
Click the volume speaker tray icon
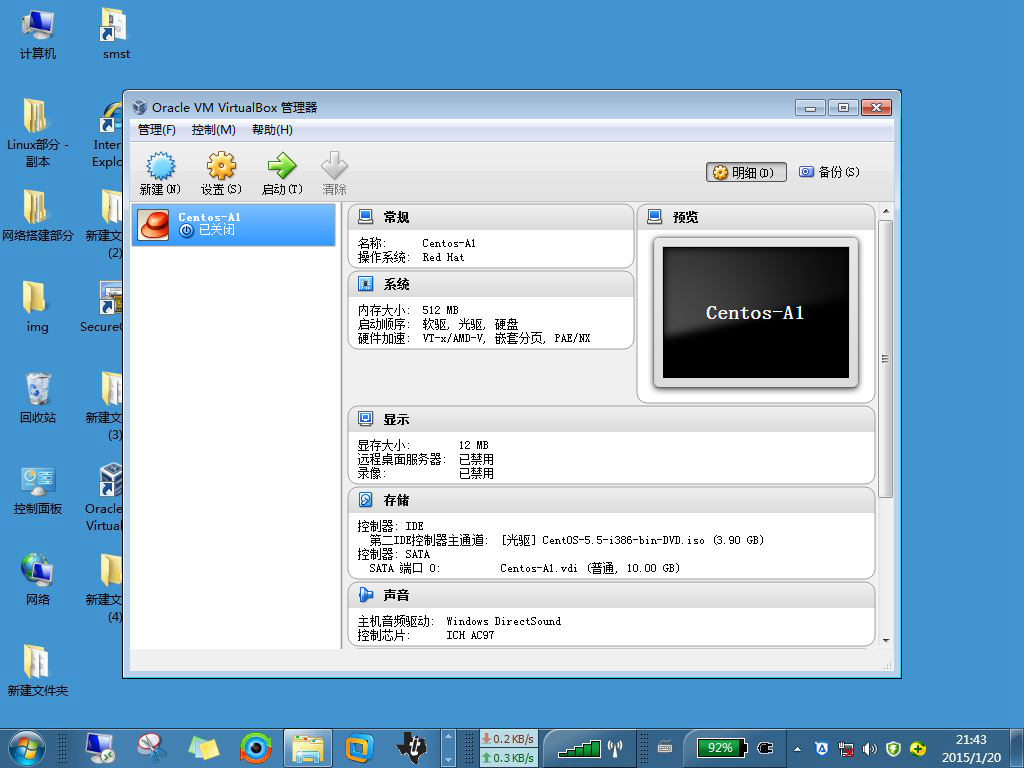pos(869,749)
